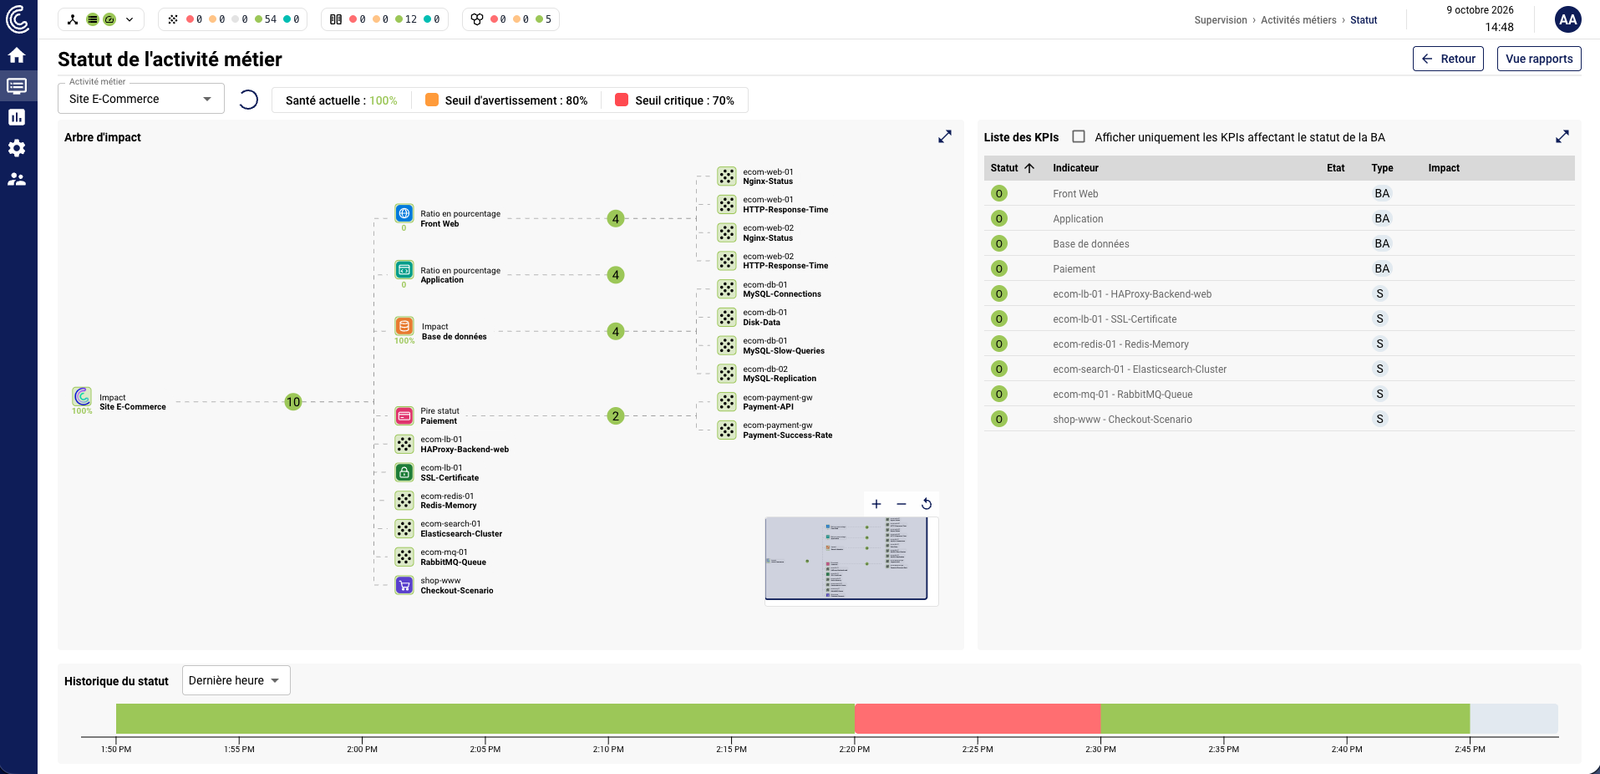
Task: Click the Centreon logo
Action: click(17, 19)
